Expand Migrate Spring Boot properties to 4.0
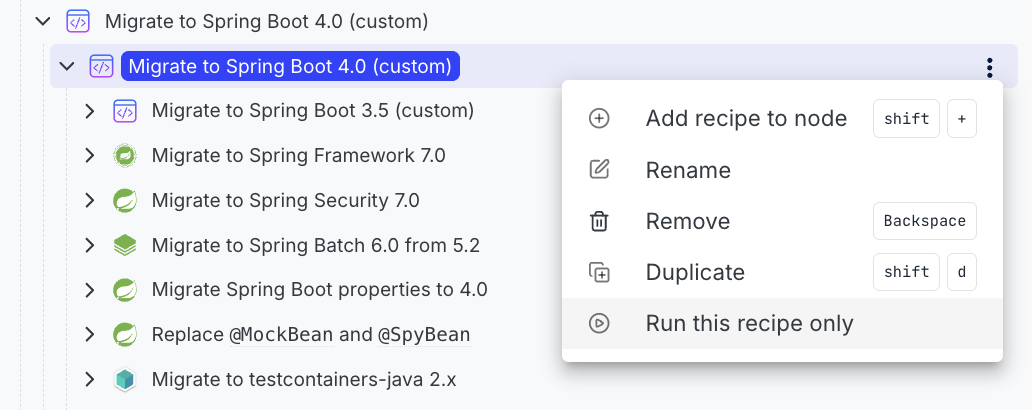Image resolution: width=1032 pixels, height=410 pixels. point(90,290)
